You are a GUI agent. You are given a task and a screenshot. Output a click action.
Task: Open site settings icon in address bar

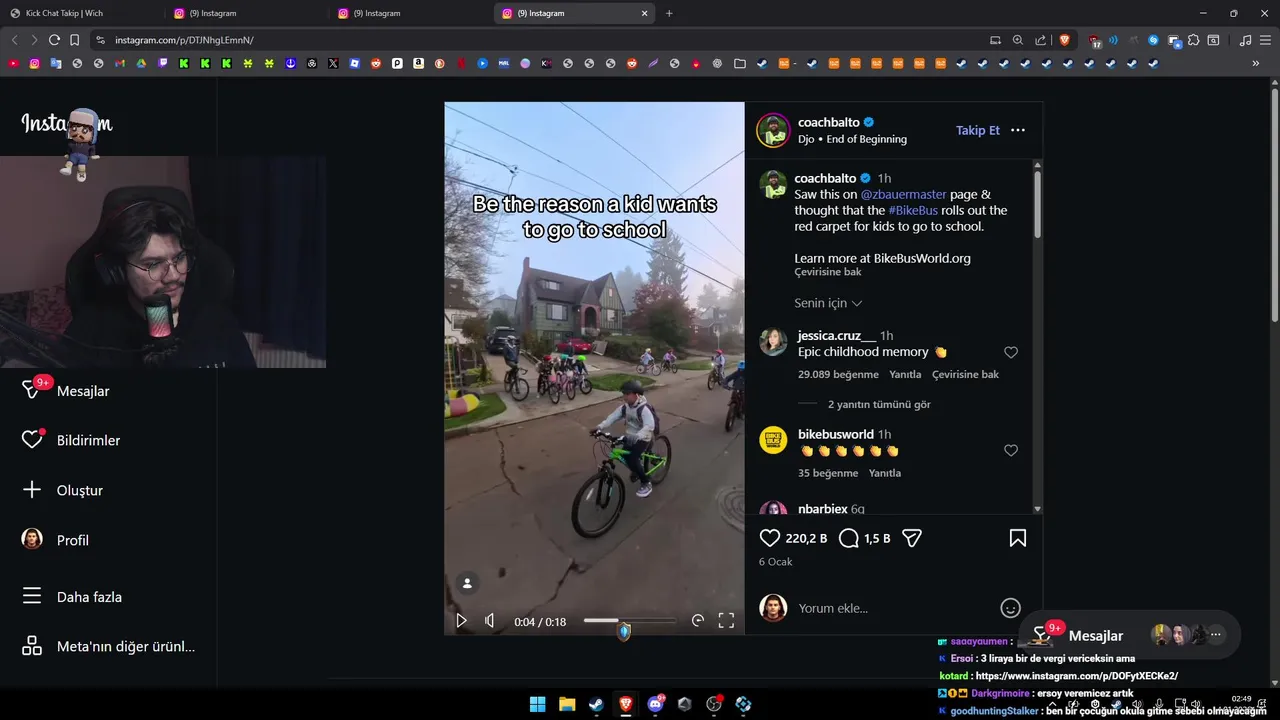(100, 40)
